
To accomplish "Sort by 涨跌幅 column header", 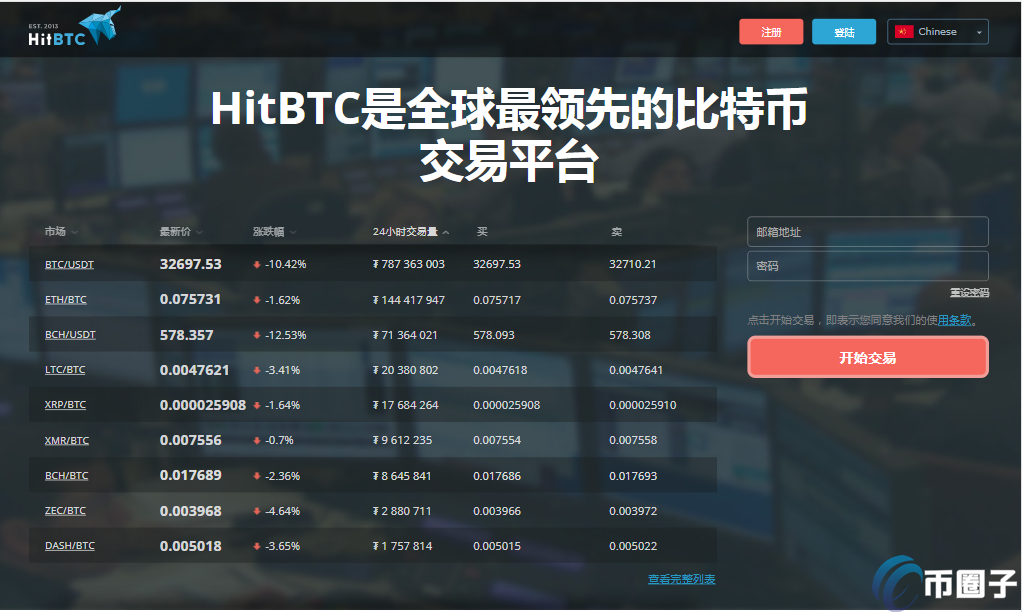I will [x=274, y=231].
